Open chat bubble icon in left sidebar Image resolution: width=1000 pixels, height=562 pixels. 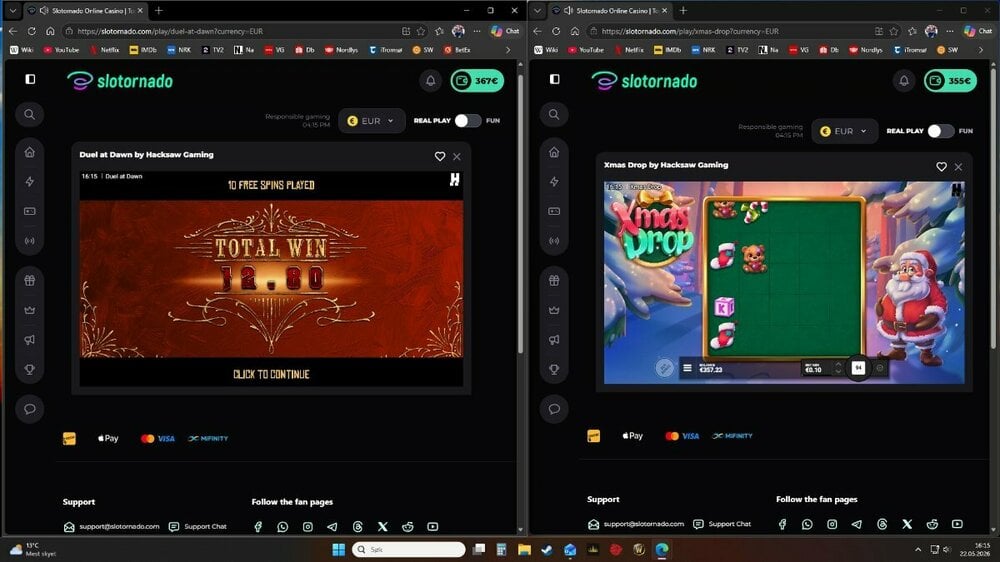(29, 409)
